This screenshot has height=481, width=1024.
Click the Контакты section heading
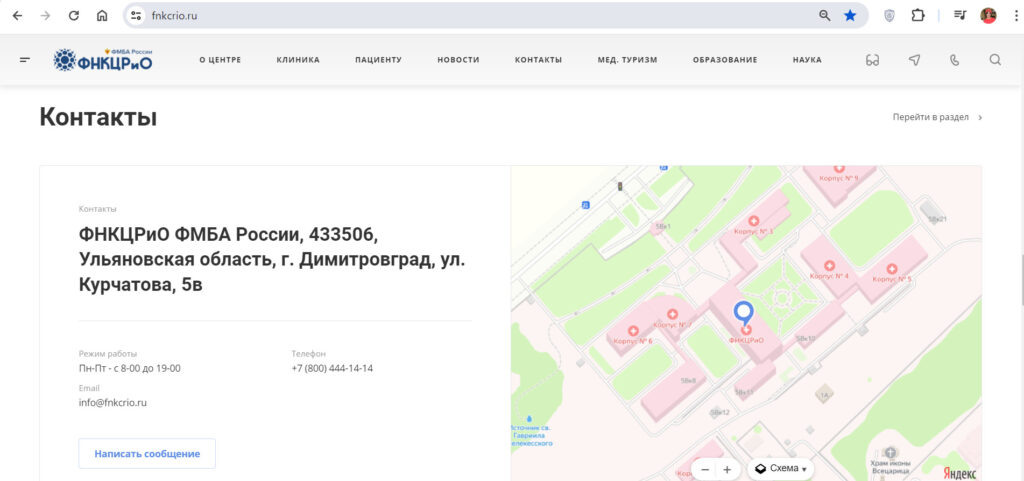point(98,117)
